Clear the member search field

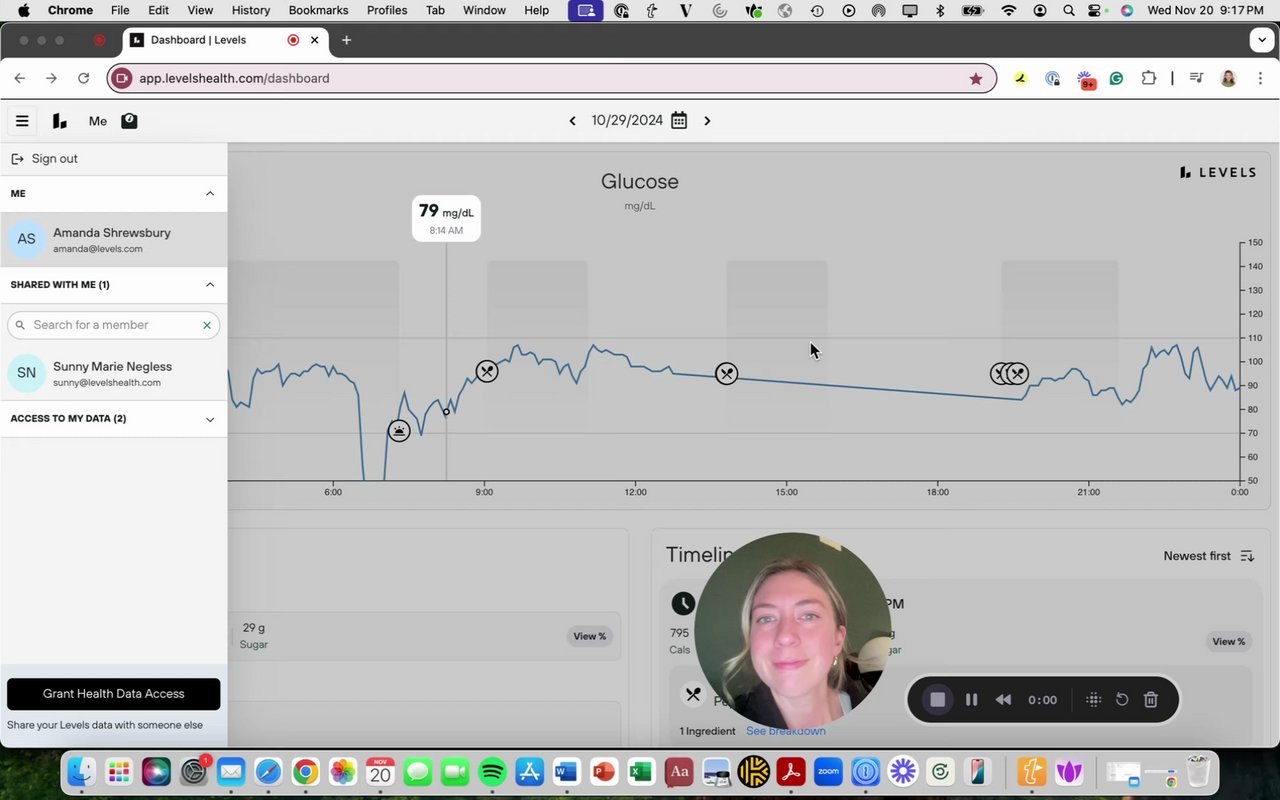[x=207, y=325]
